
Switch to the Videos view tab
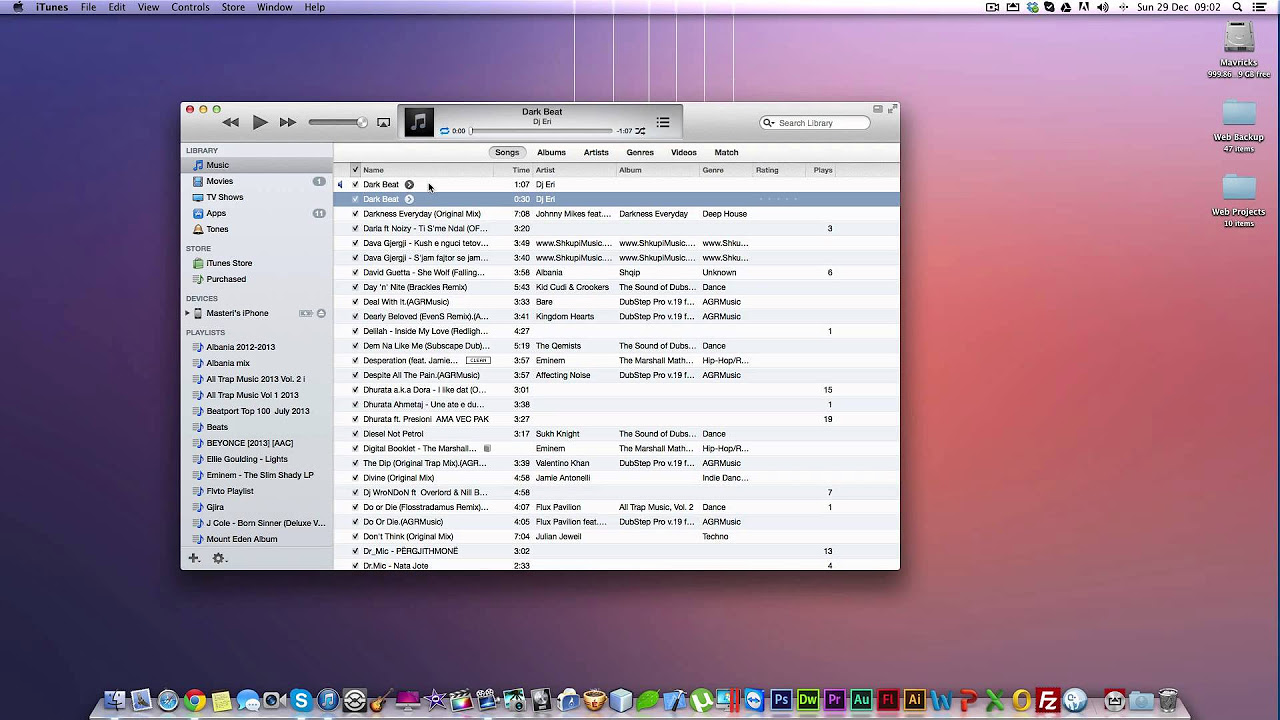click(x=684, y=152)
